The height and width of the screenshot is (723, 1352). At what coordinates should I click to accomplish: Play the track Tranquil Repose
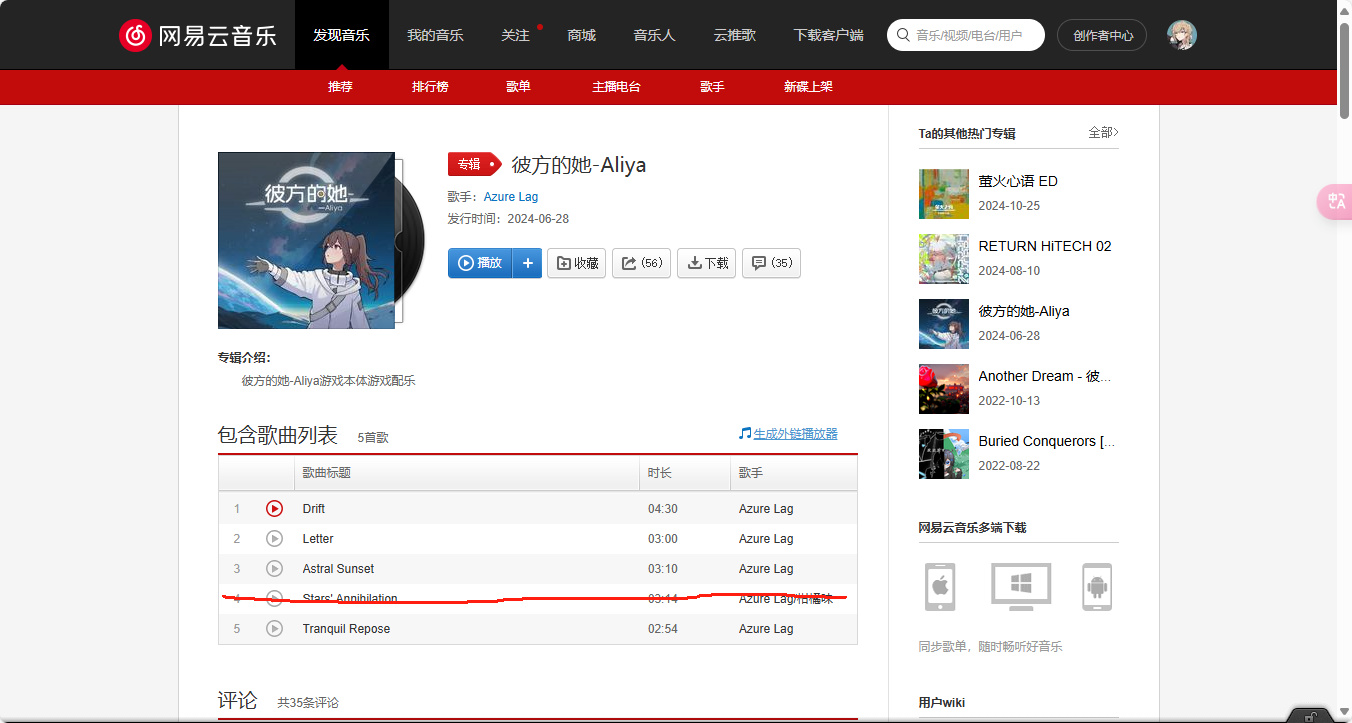click(x=274, y=628)
